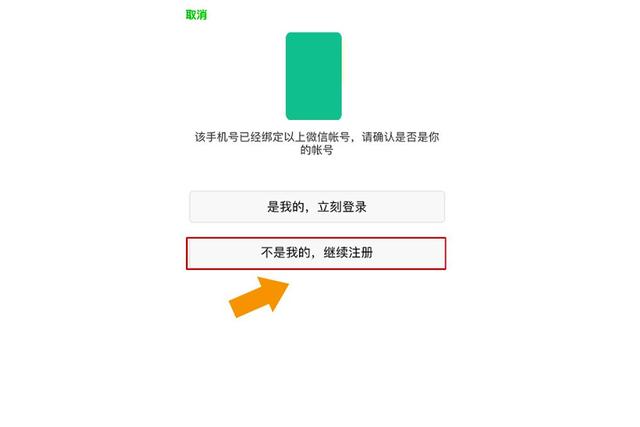Log in immediately with the bound account
This screenshot has width=640, height=427.
[x=317, y=207]
